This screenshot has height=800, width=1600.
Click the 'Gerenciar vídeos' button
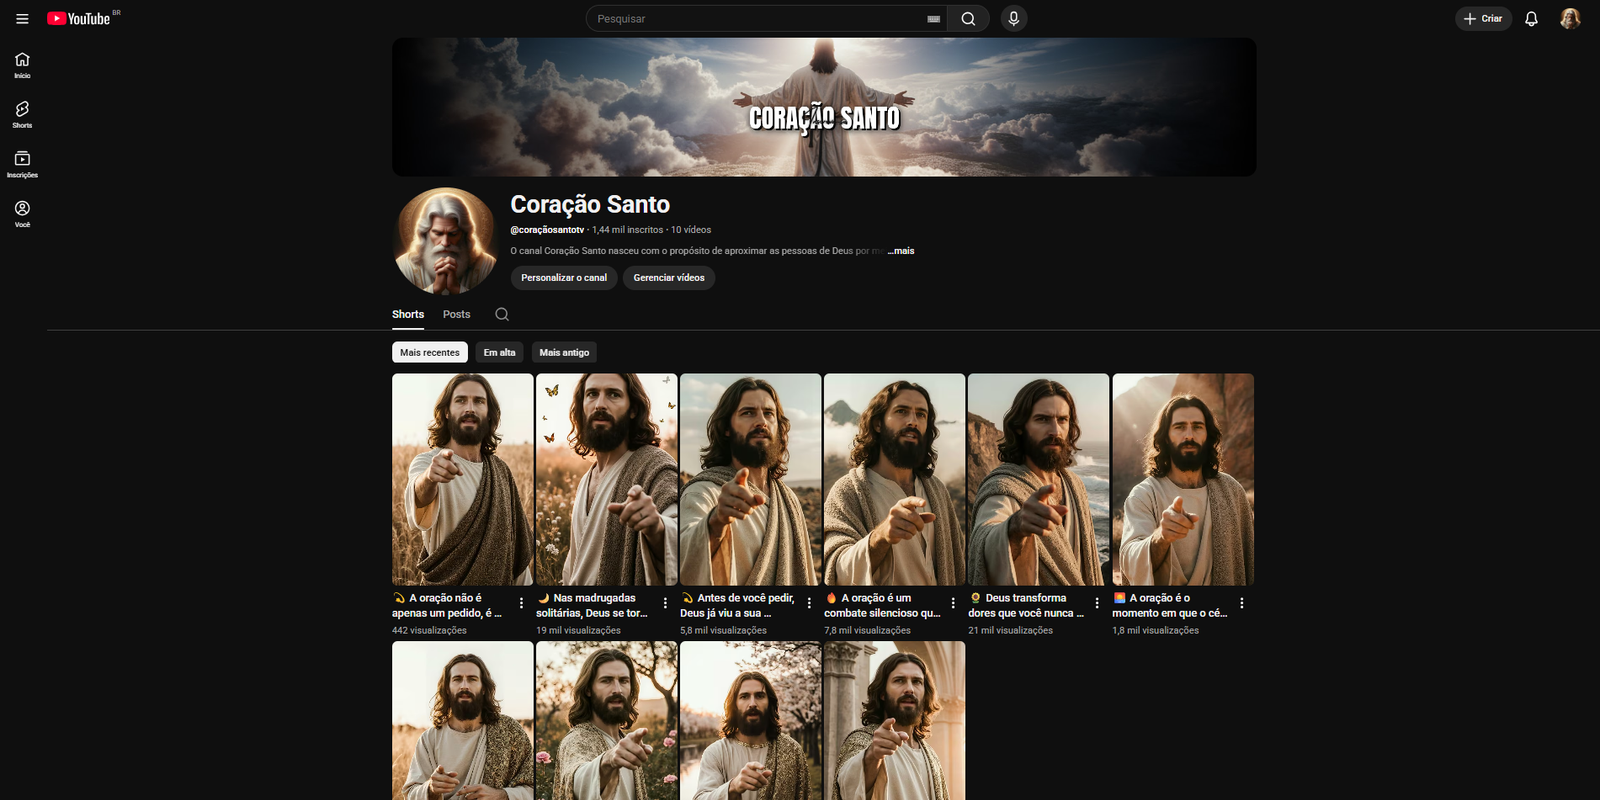click(668, 278)
